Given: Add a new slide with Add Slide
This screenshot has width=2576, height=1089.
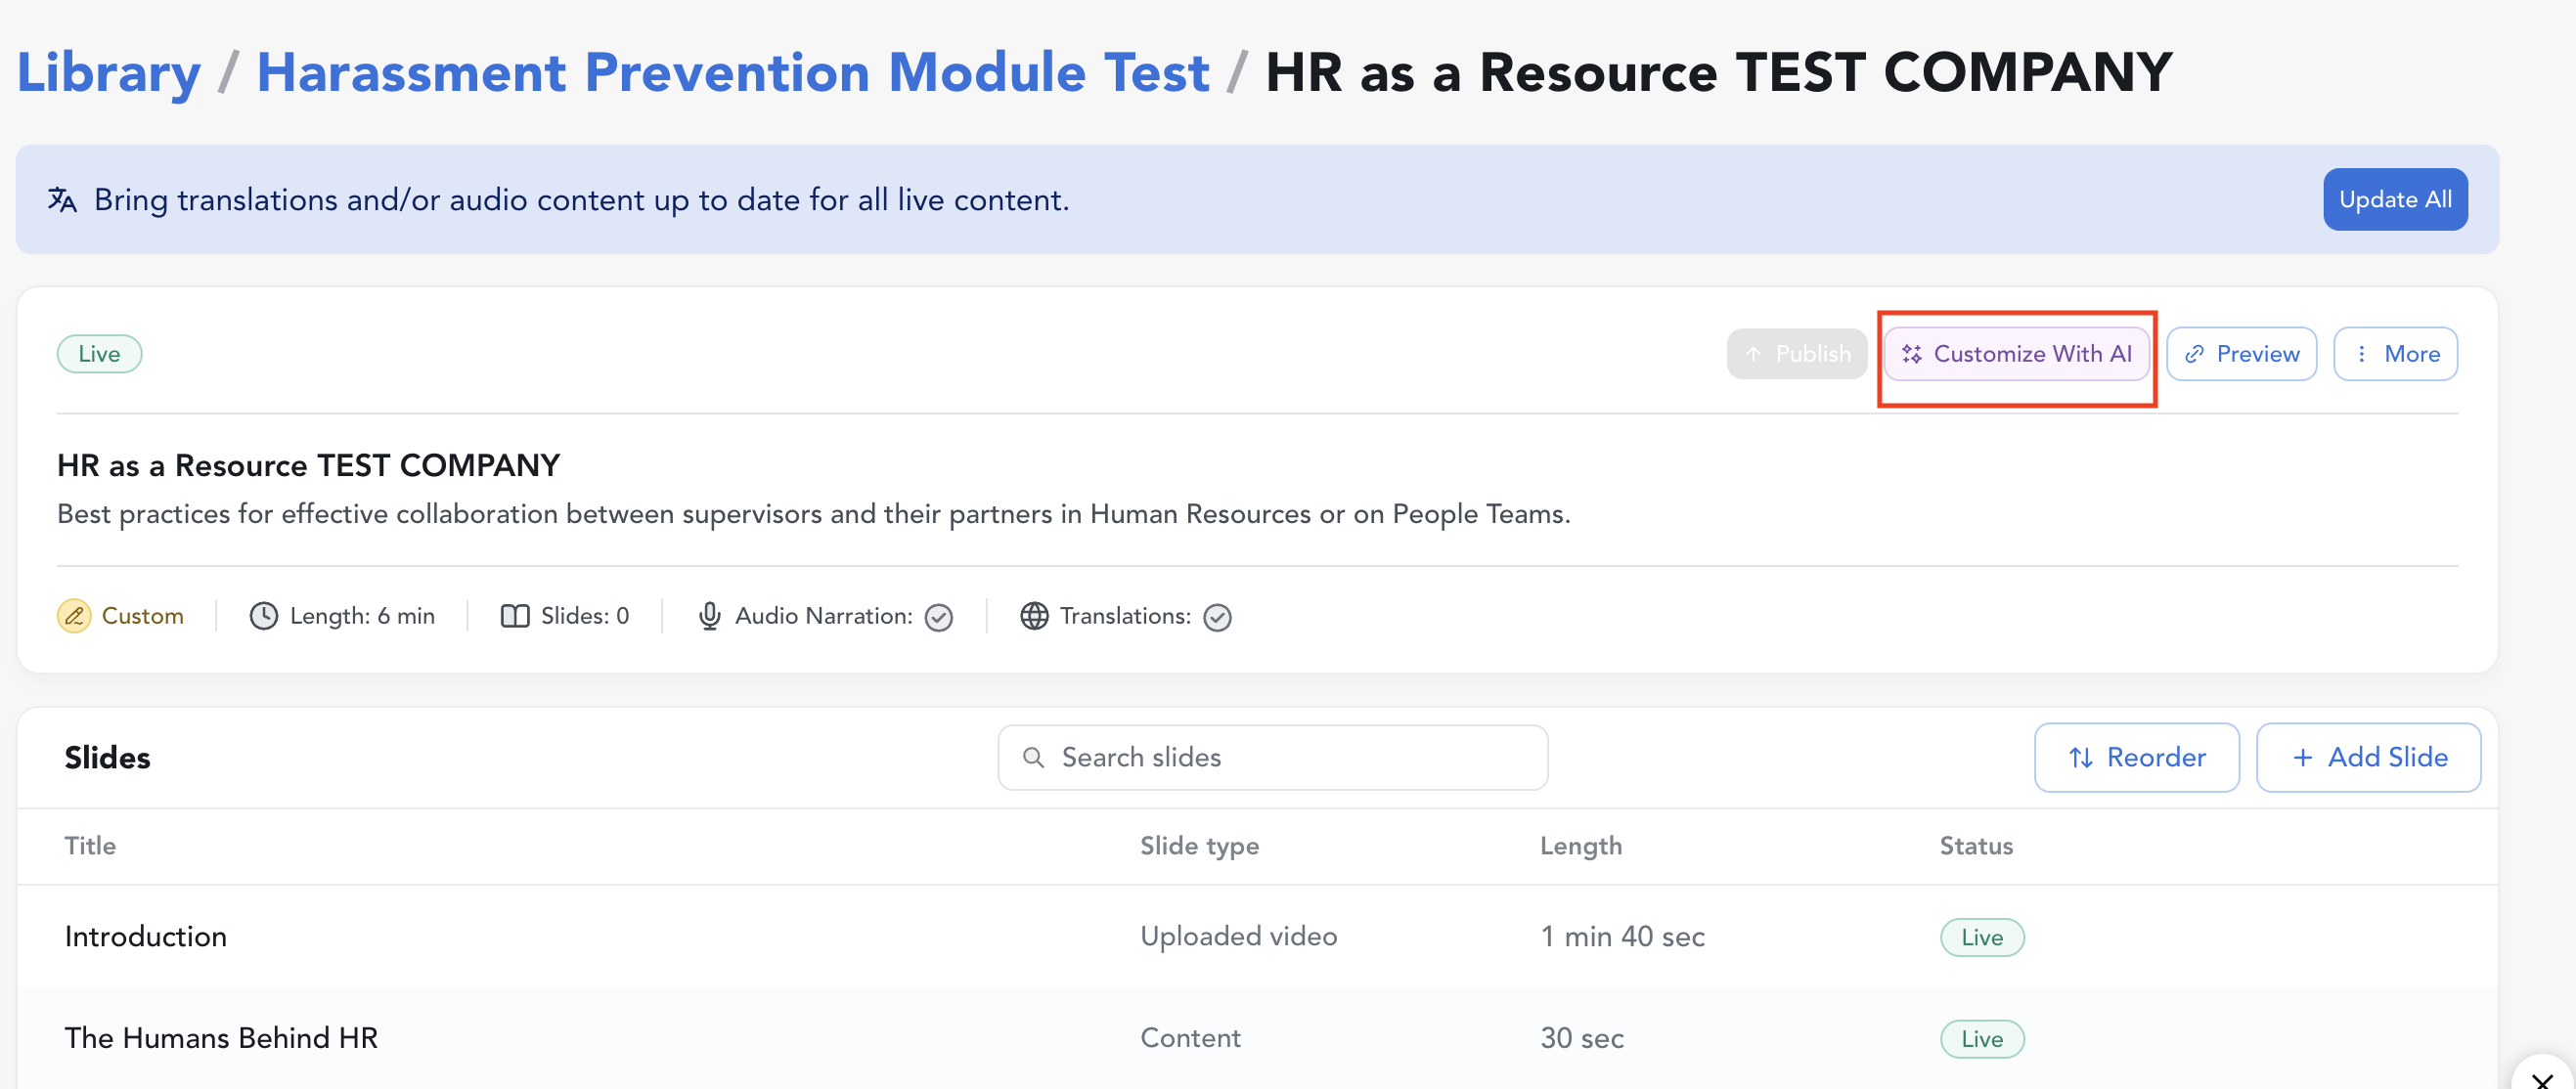Looking at the screenshot, I should tap(2368, 758).
